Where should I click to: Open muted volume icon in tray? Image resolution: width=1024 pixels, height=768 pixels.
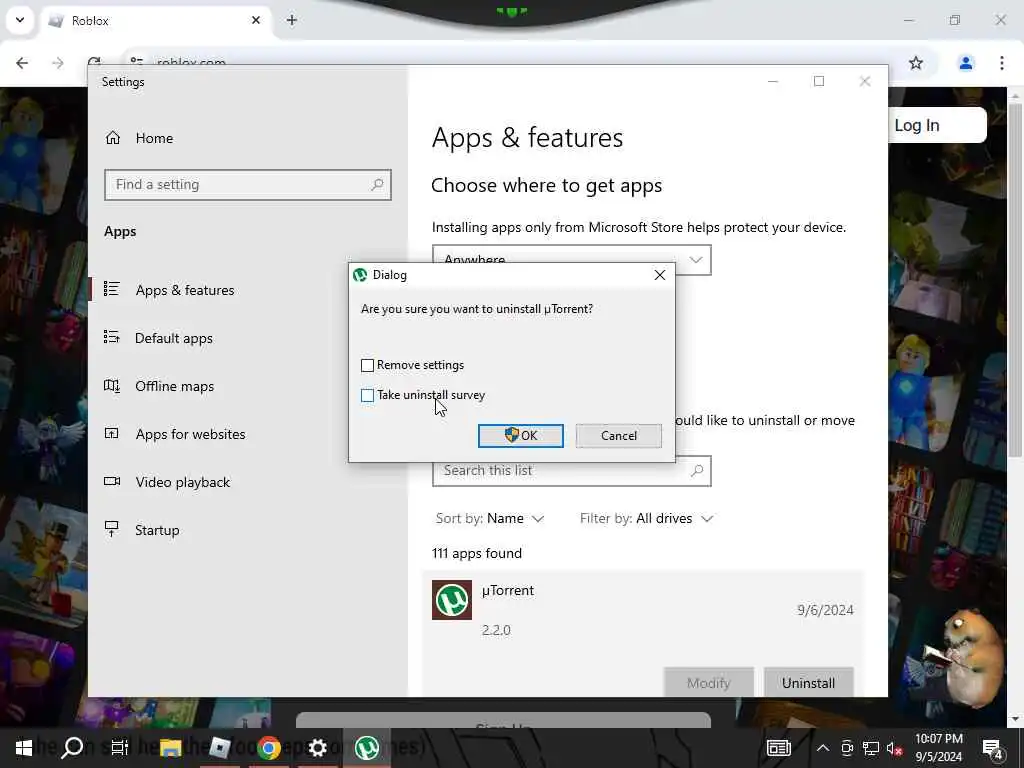[x=895, y=748]
